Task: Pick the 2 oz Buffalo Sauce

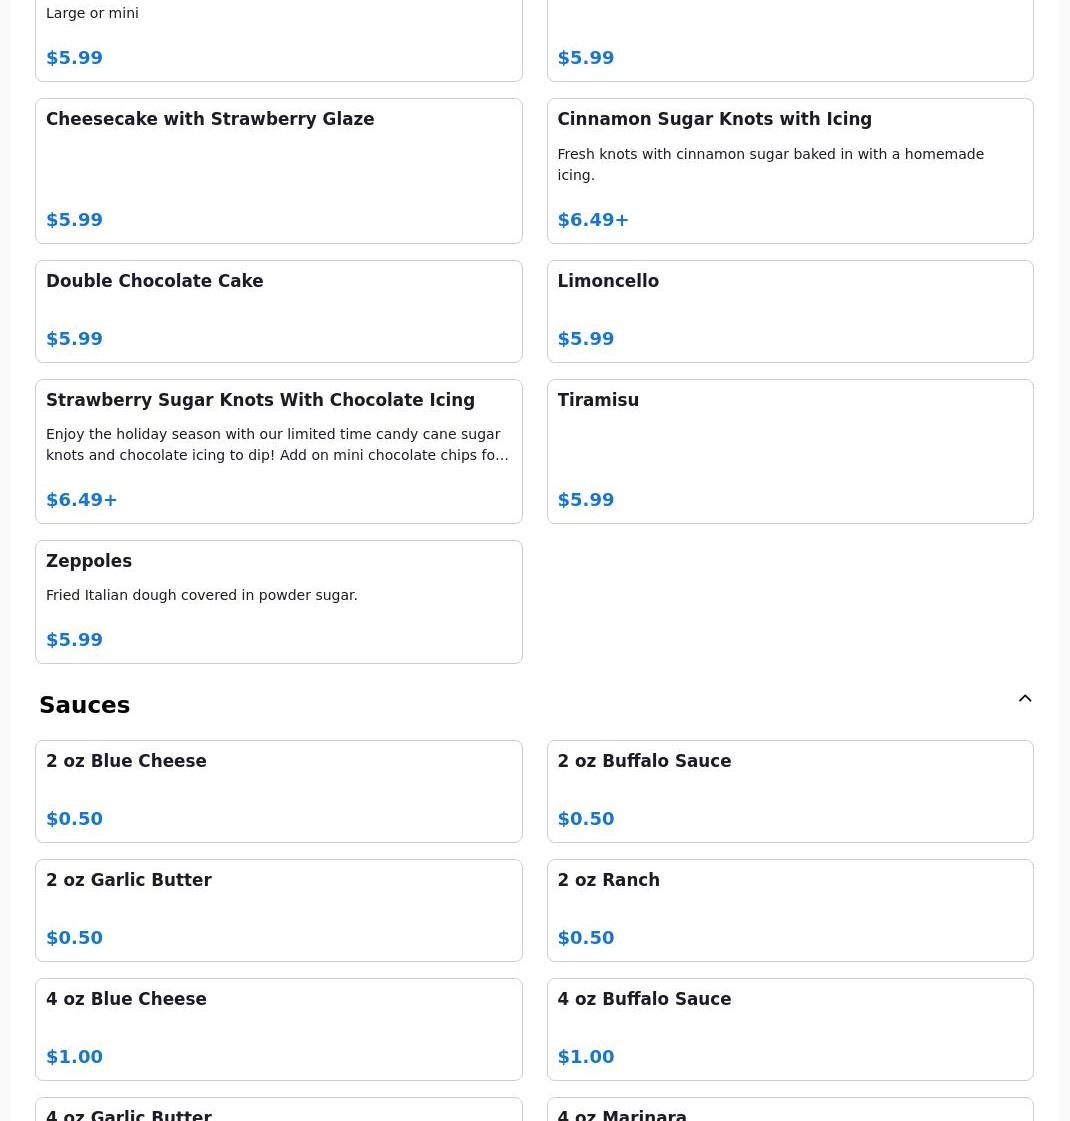Action: pos(789,791)
